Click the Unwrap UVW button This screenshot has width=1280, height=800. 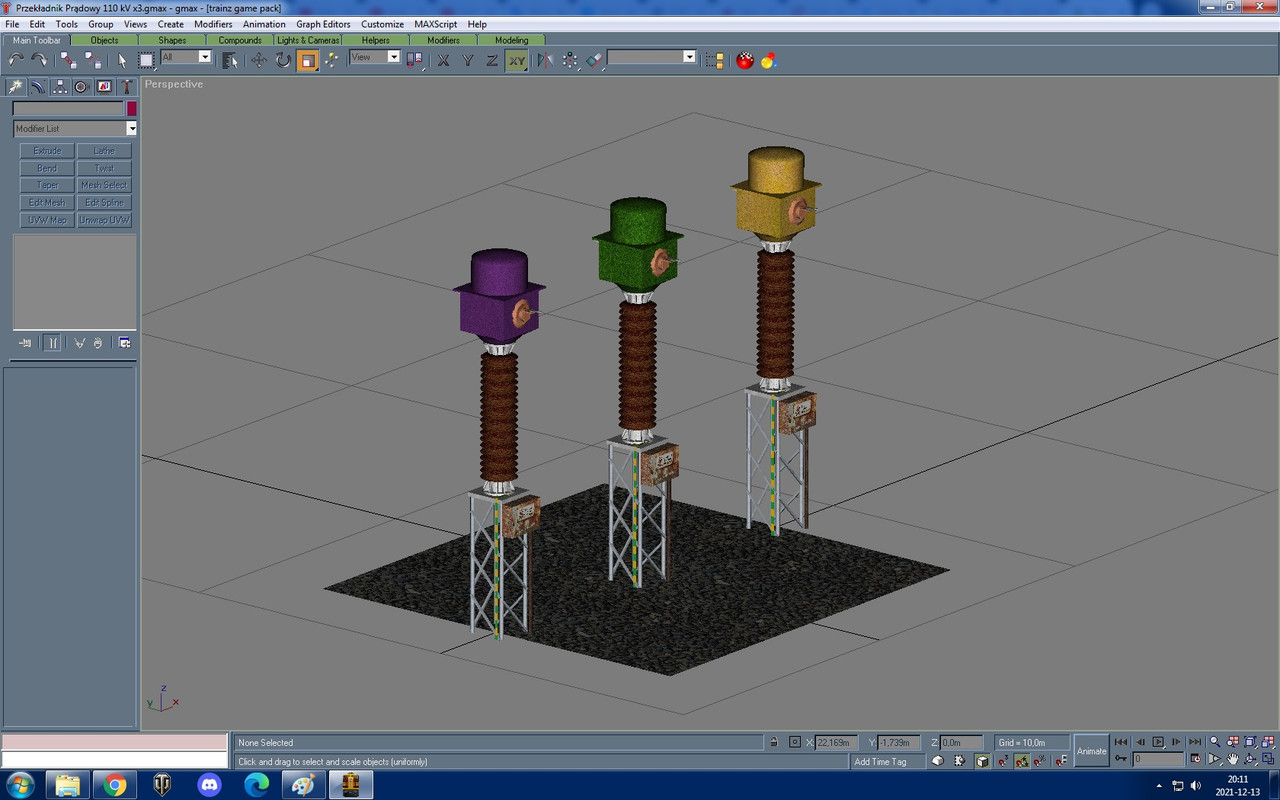click(x=104, y=220)
